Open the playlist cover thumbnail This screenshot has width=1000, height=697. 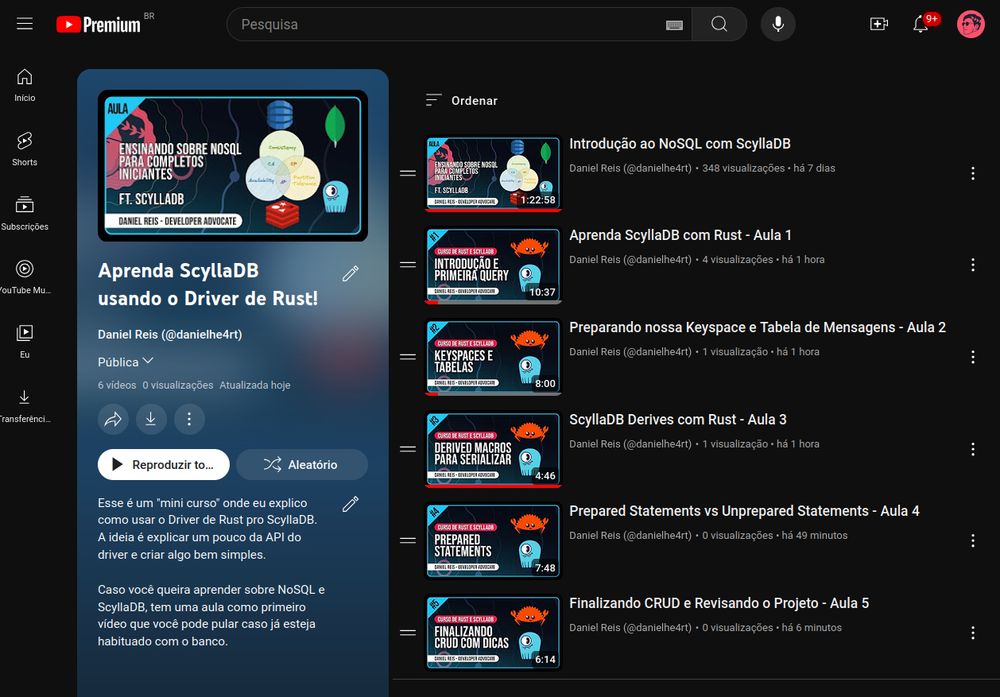pos(233,166)
